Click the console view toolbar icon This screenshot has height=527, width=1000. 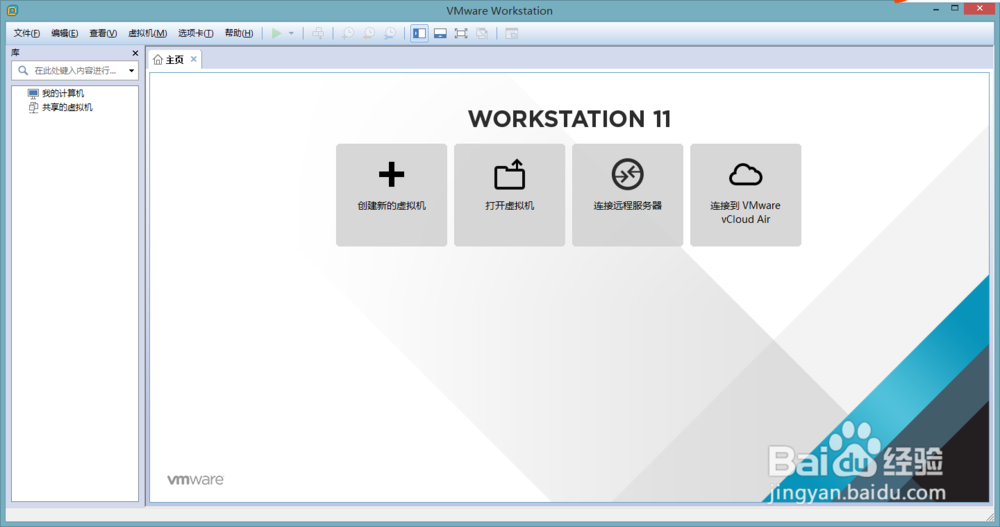point(511,33)
